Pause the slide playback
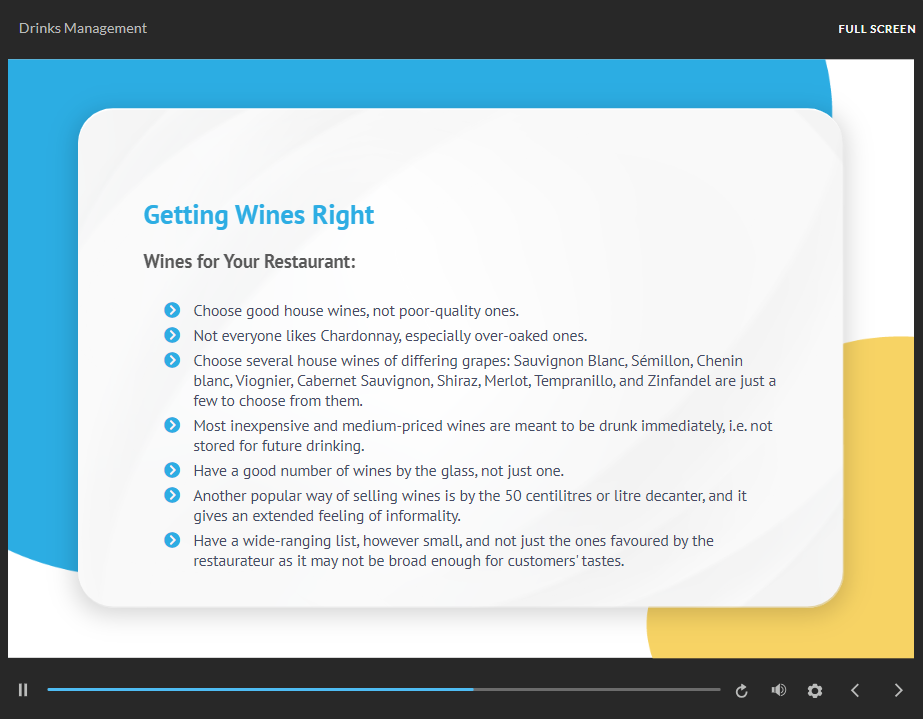 (23, 690)
